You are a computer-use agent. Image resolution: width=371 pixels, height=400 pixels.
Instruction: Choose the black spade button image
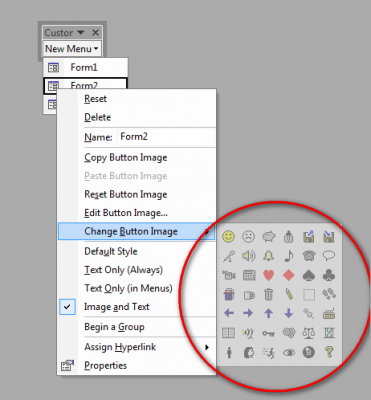tap(309, 275)
